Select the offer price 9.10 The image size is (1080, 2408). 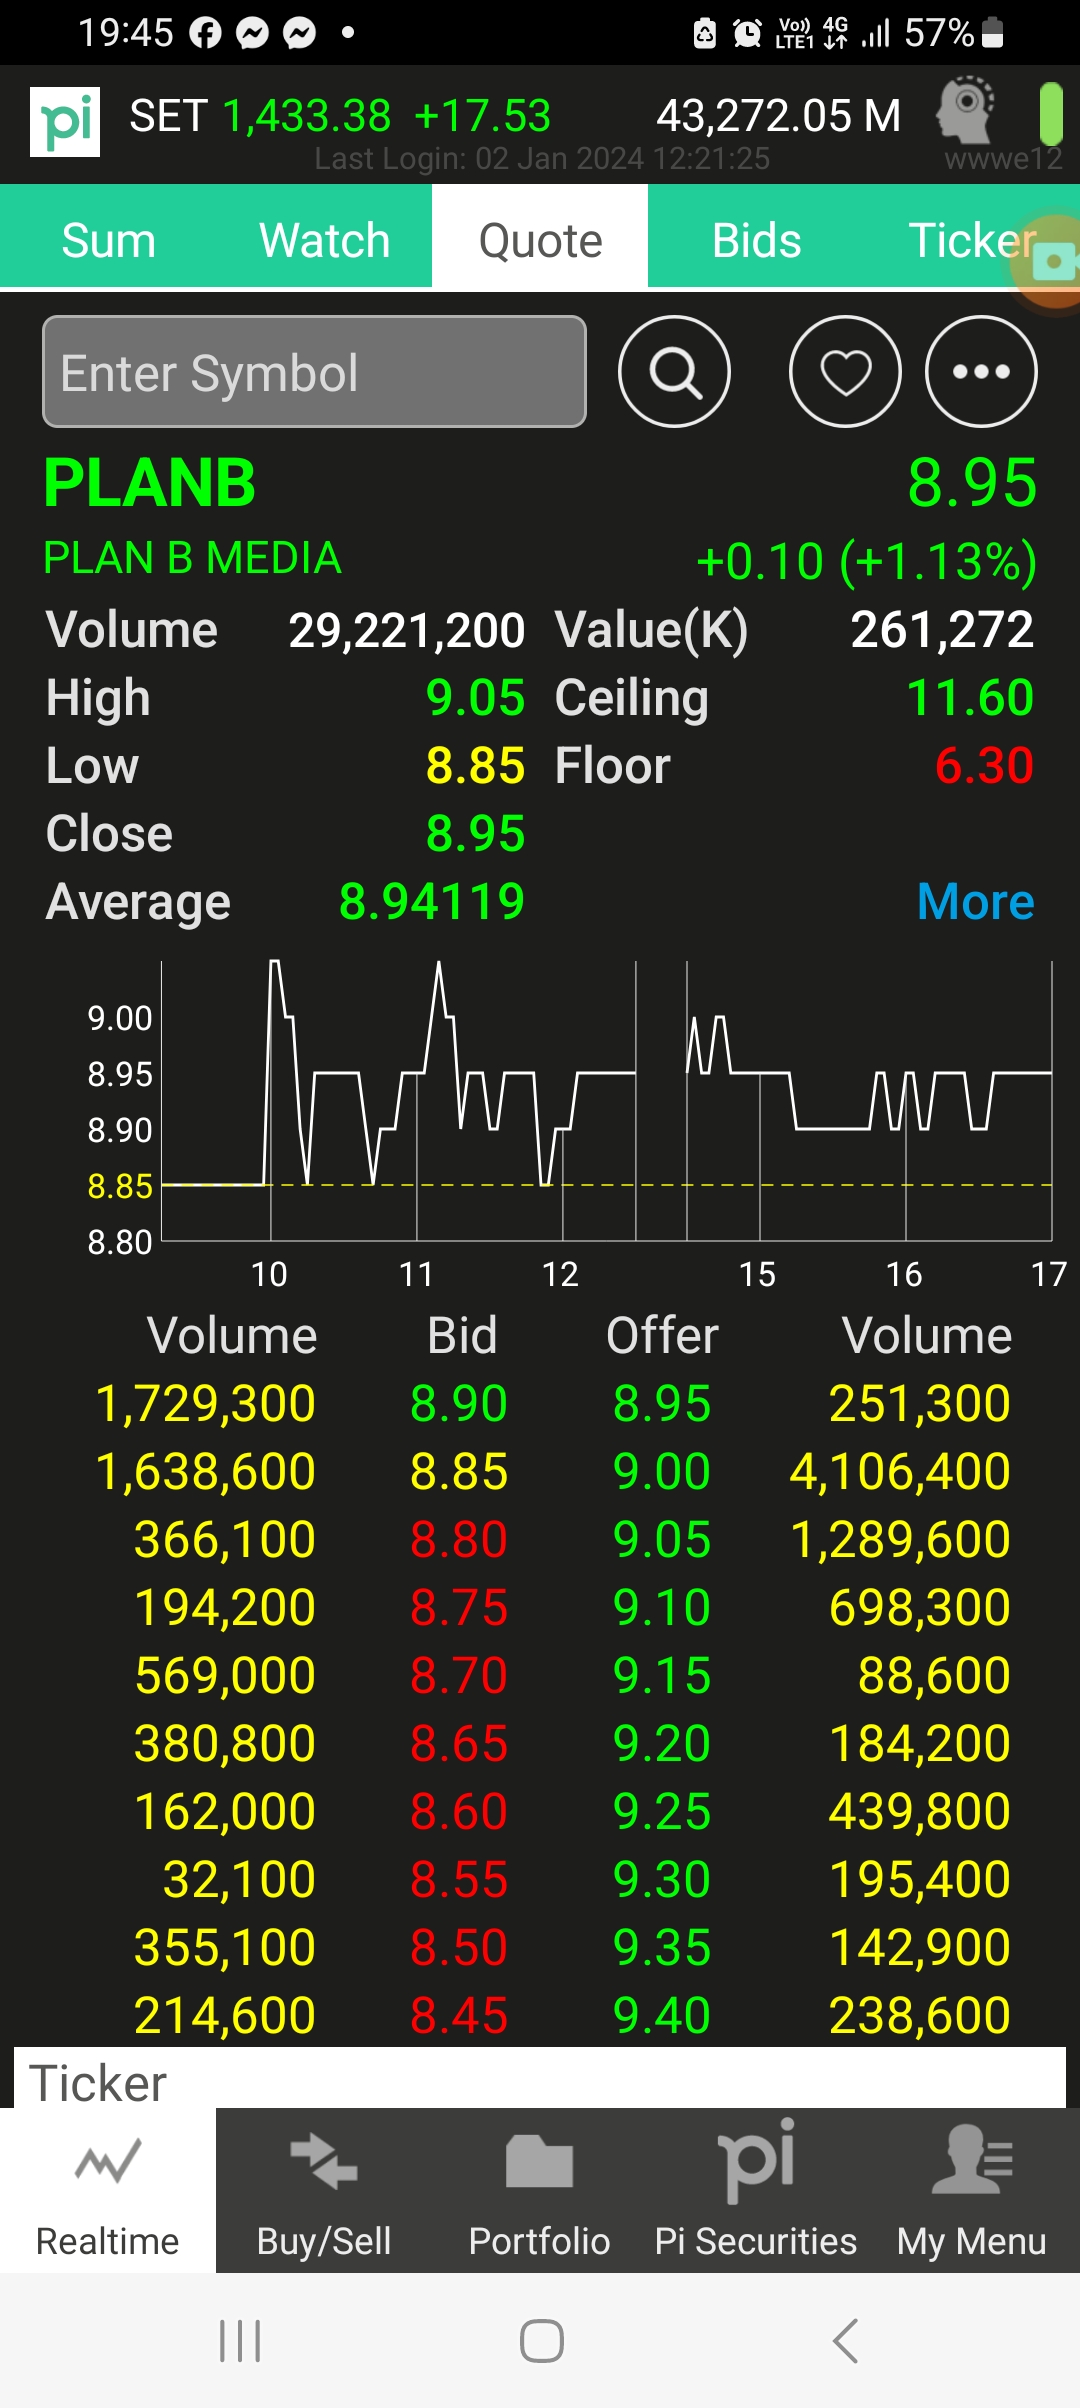(662, 1608)
